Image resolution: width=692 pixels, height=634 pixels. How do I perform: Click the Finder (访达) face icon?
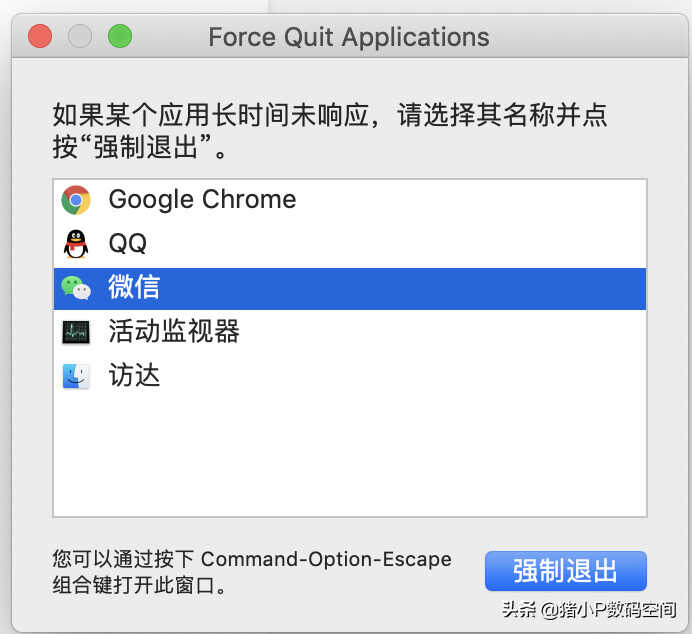point(76,376)
